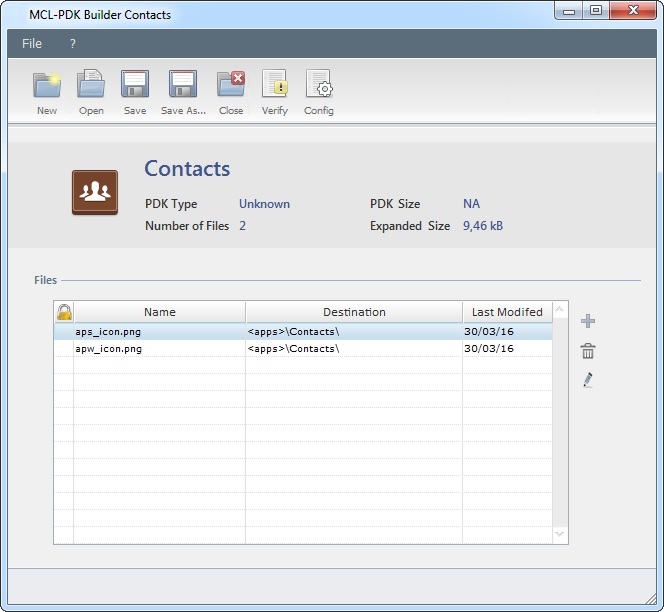Open the ? help menu

pyautogui.click(x=73, y=44)
